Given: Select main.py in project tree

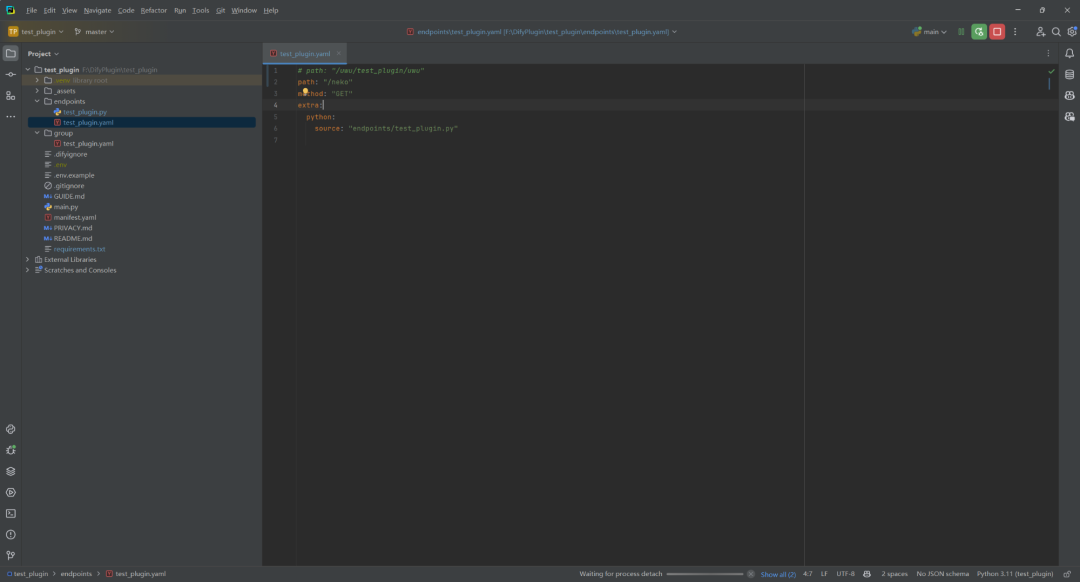Looking at the screenshot, I should (65, 207).
